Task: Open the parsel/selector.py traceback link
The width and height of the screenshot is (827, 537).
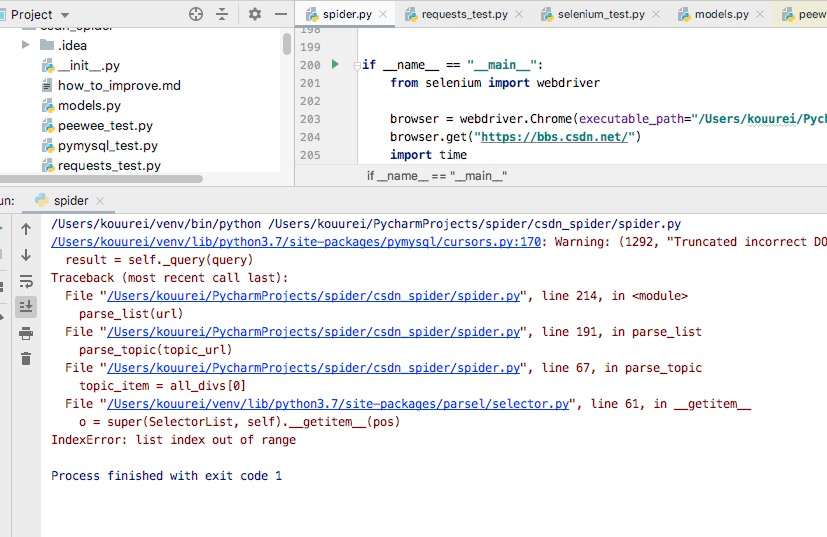Action: click(x=338, y=404)
